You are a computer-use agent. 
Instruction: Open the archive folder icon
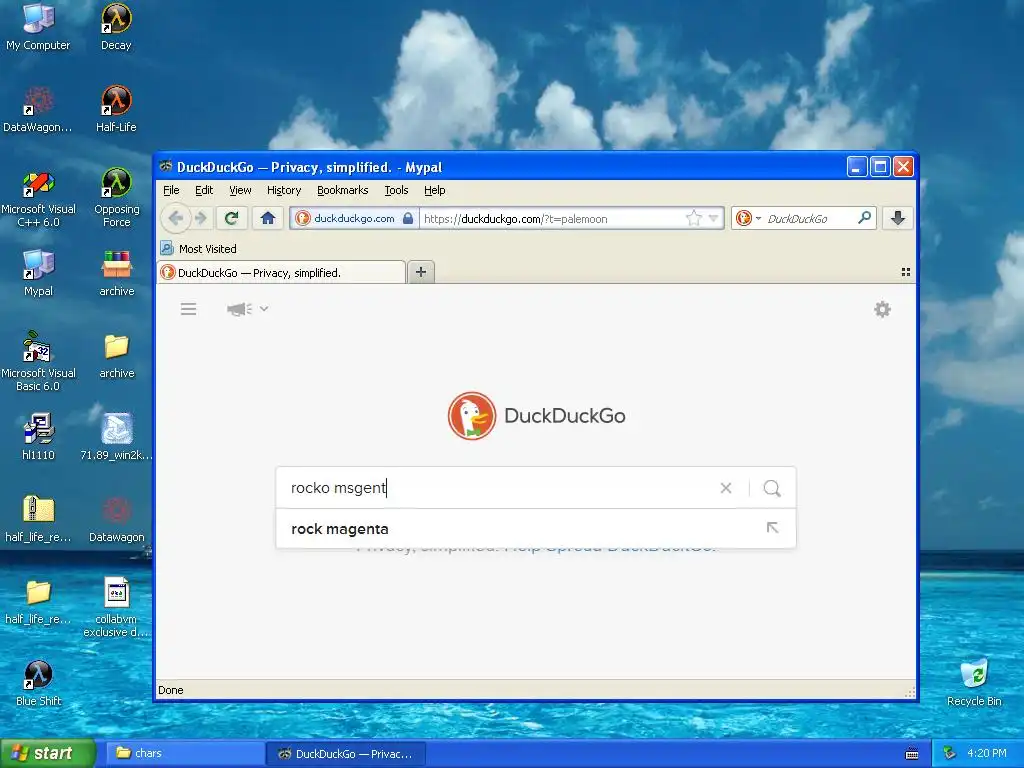coord(116,355)
